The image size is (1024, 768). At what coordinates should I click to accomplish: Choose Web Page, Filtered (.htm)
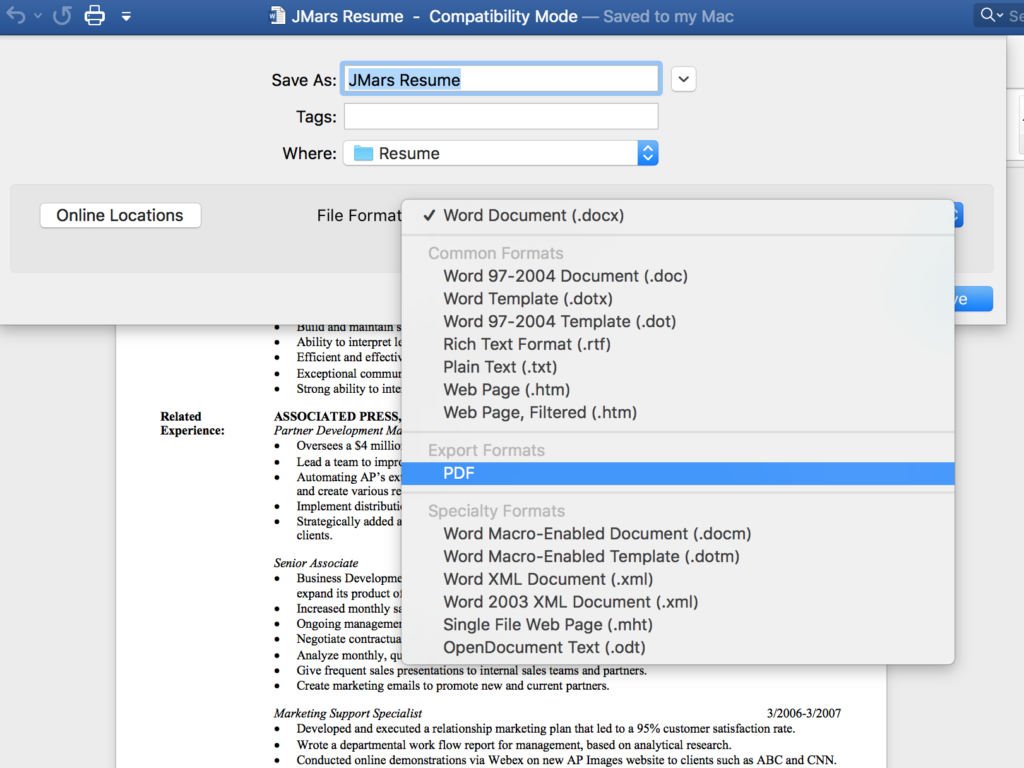(x=678, y=413)
